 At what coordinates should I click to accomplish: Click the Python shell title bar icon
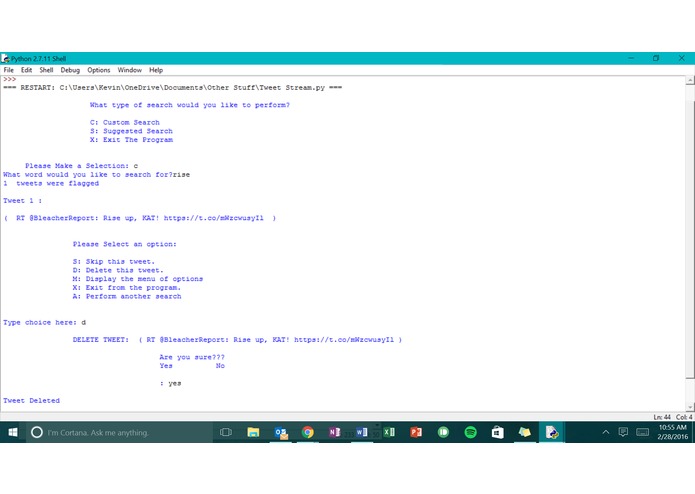[5, 58]
